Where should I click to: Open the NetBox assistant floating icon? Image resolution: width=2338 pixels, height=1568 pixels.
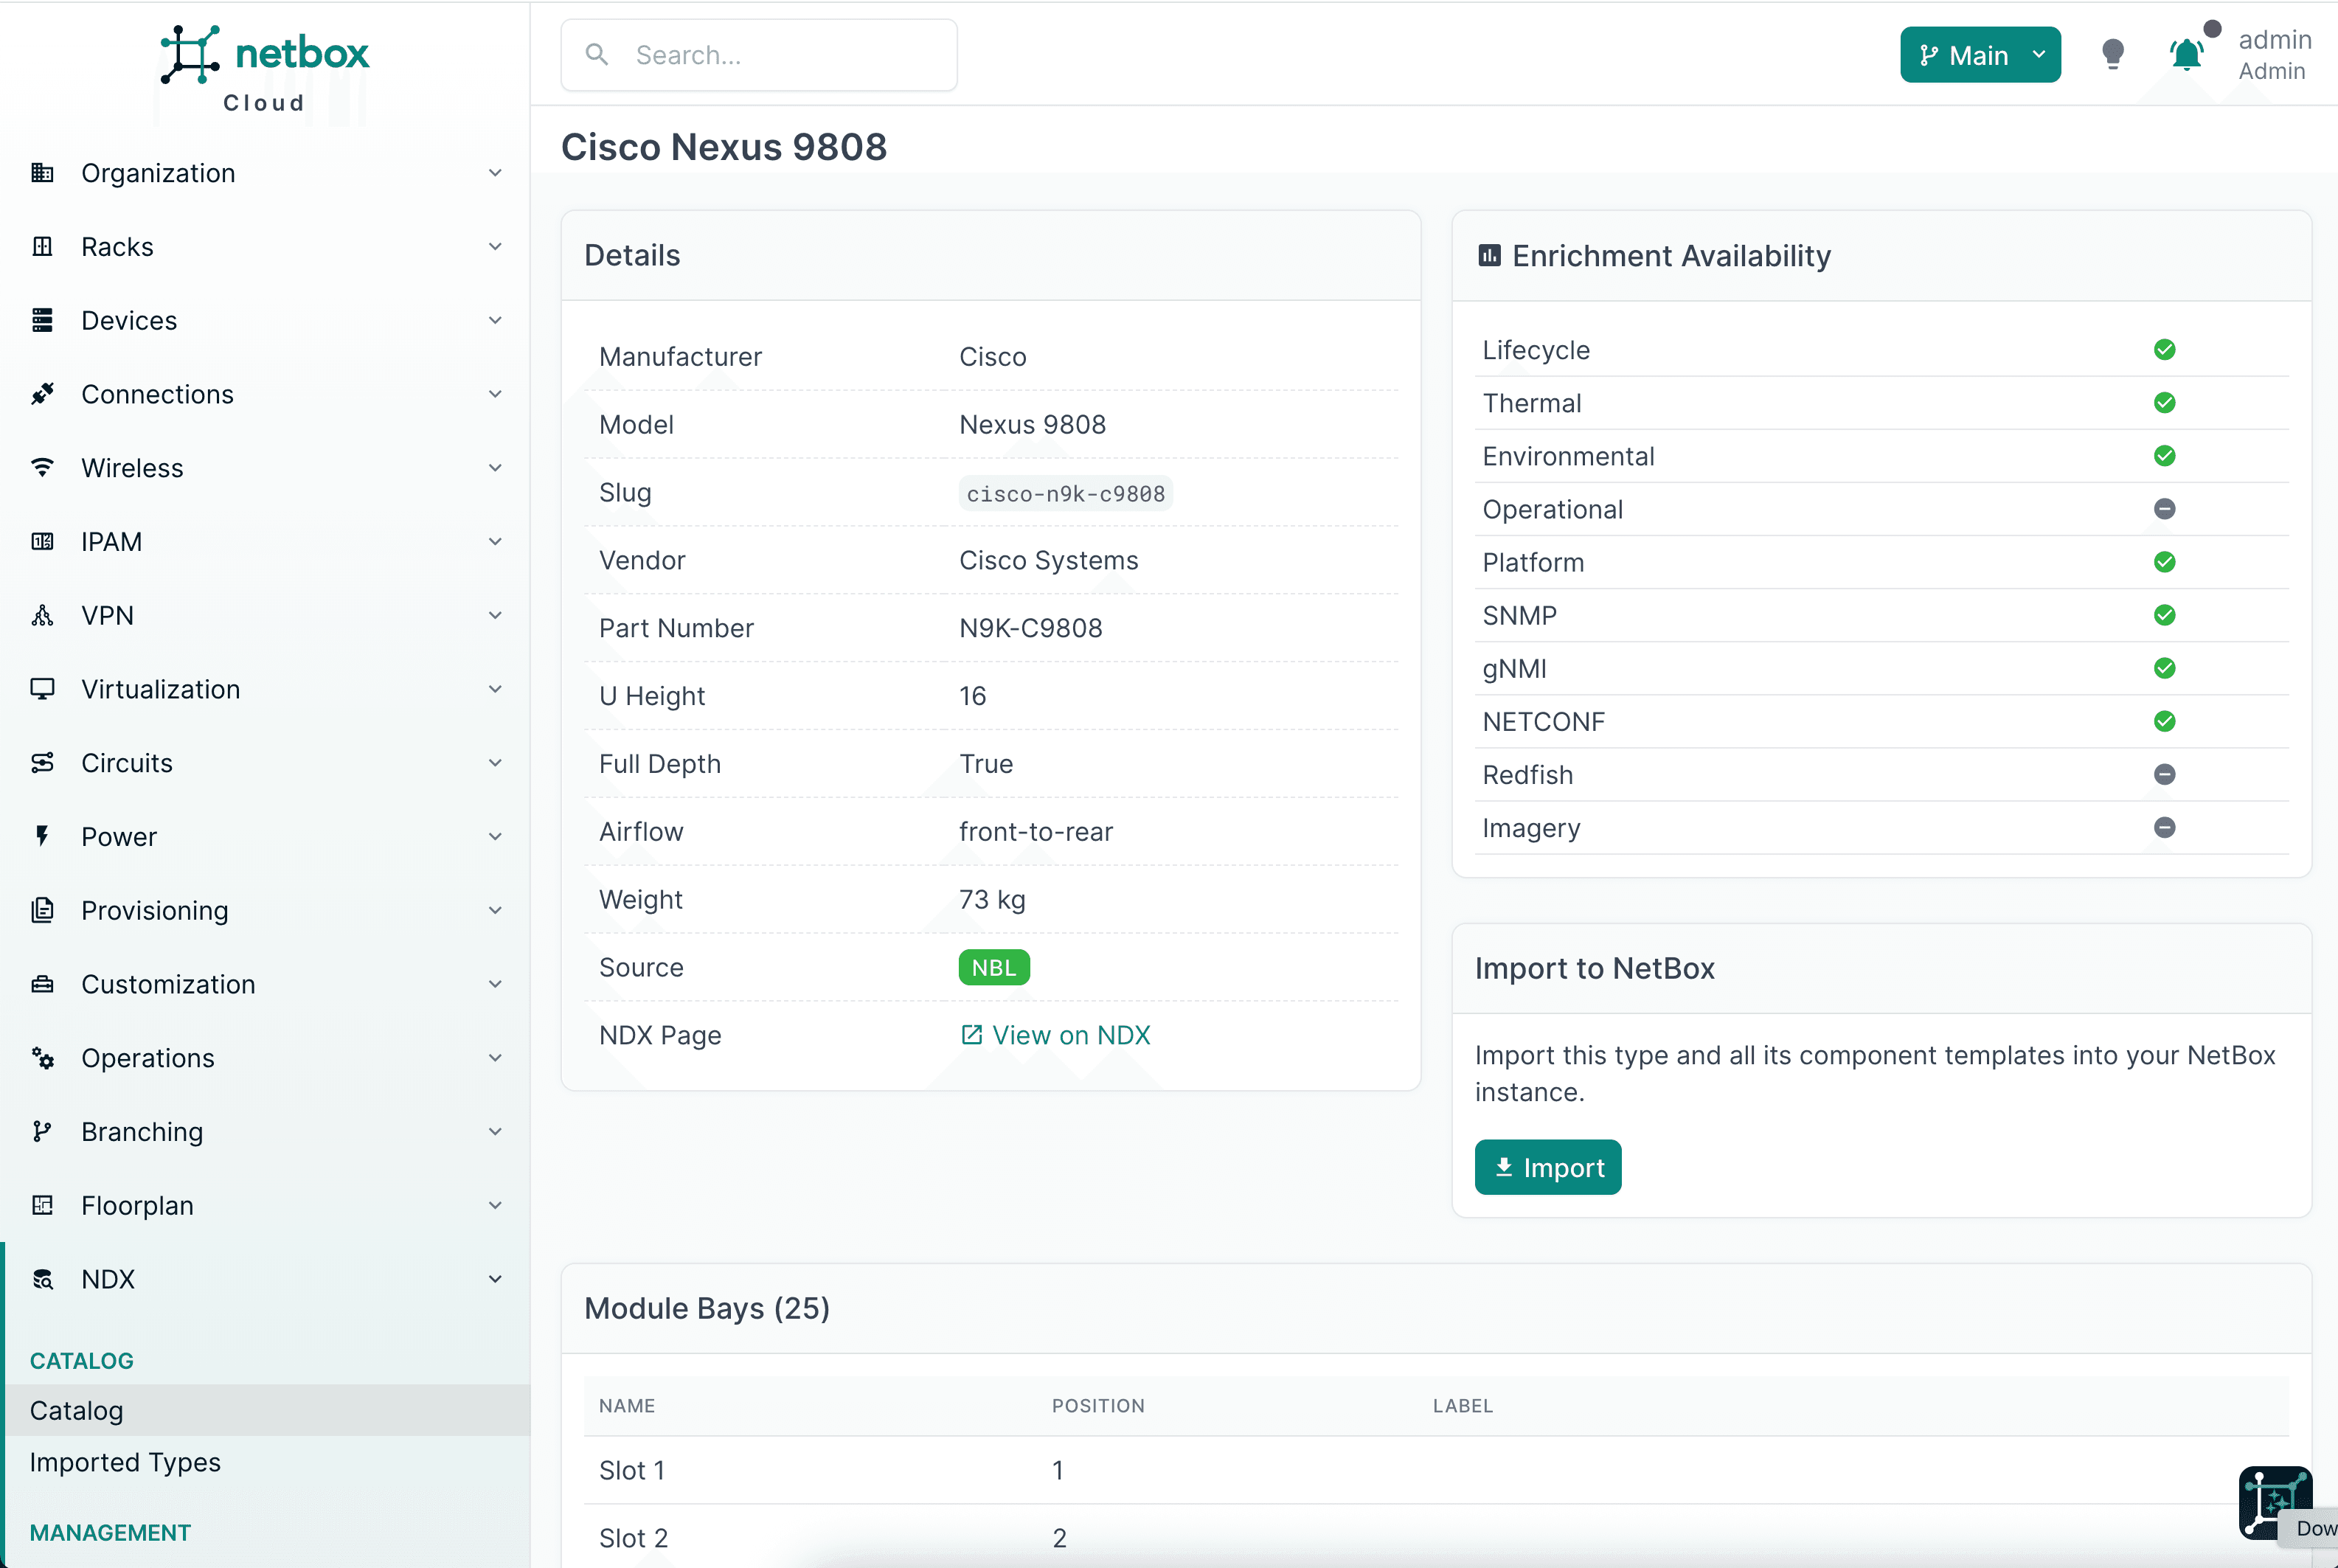click(x=2275, y=1502)
